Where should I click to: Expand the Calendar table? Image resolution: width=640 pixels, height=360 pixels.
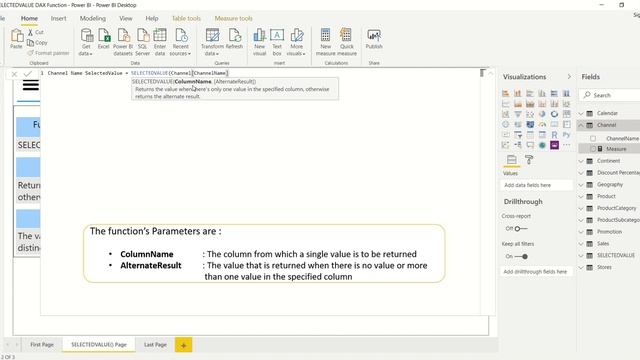pyautogui.click(x=581, y=113)
